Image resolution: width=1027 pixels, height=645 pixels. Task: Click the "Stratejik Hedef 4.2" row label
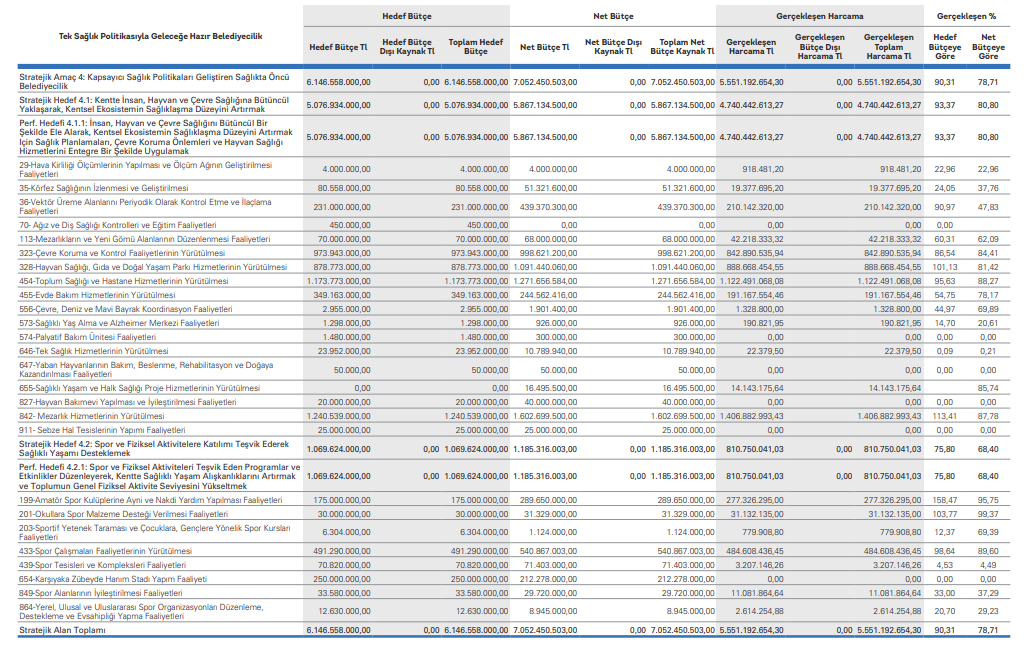pos(153,448)
